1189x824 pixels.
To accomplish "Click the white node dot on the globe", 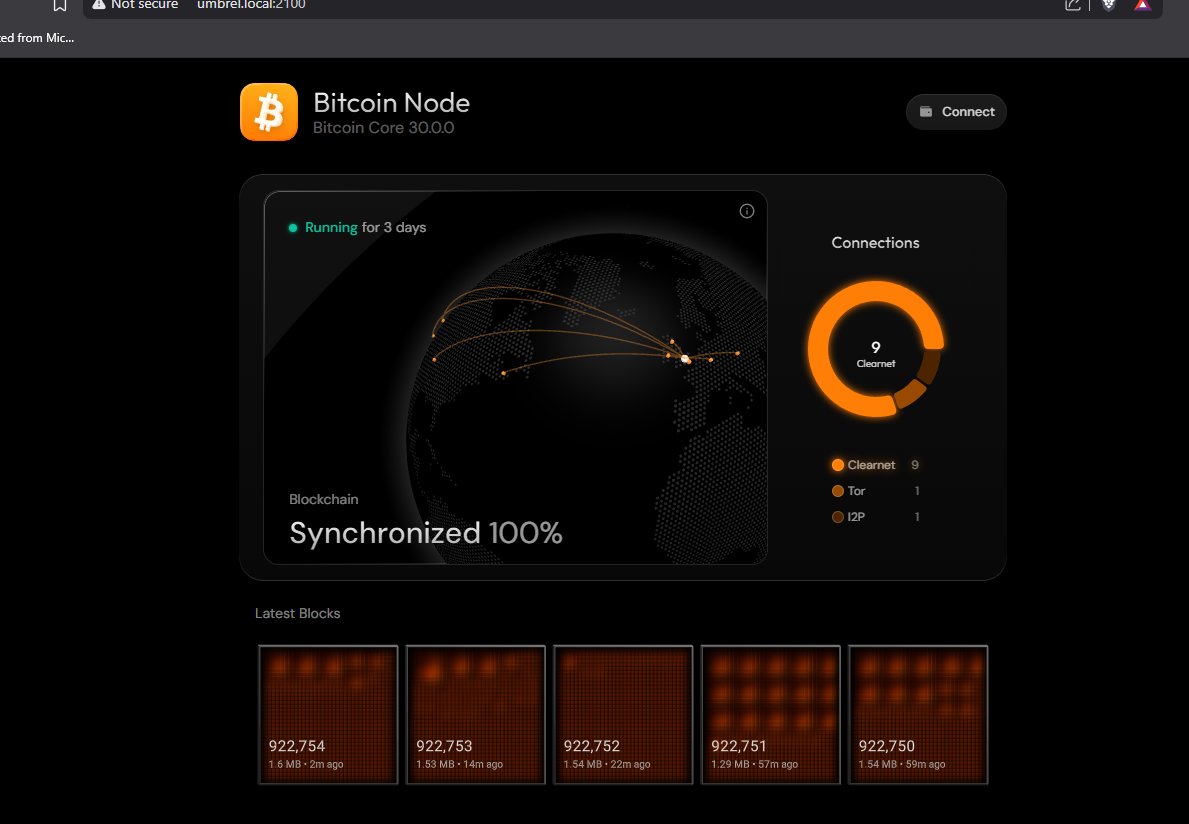I will pos(685,359).
